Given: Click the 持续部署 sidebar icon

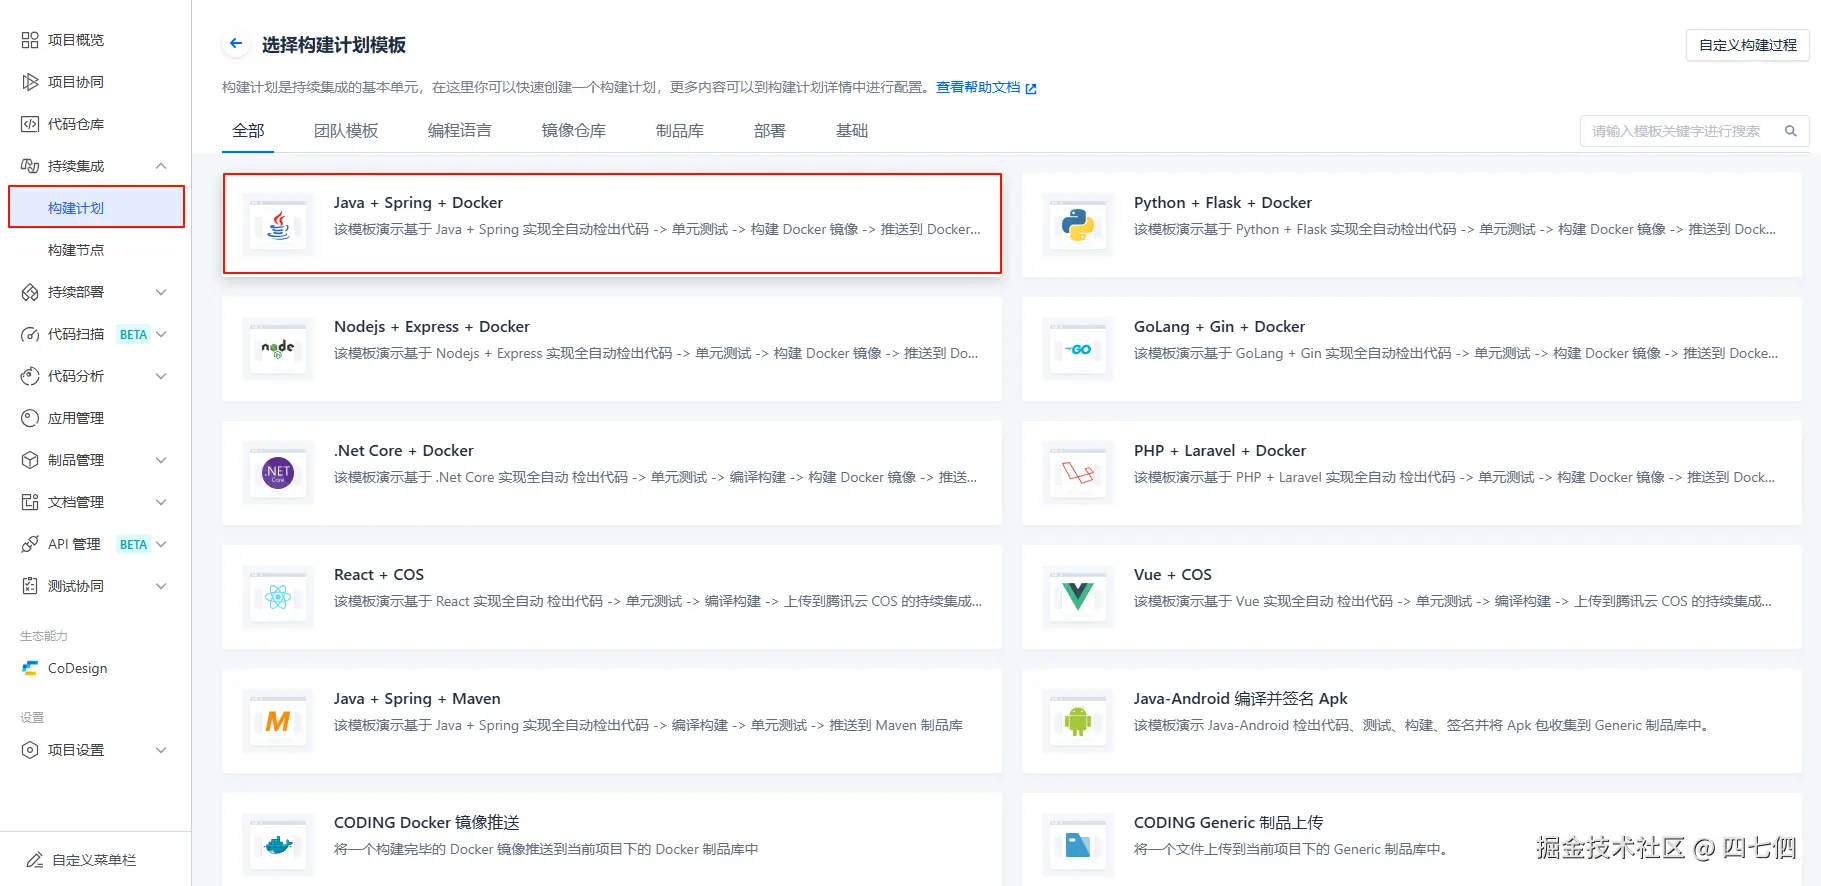Looking at the screenshot, I should click(x=30, y=292).
